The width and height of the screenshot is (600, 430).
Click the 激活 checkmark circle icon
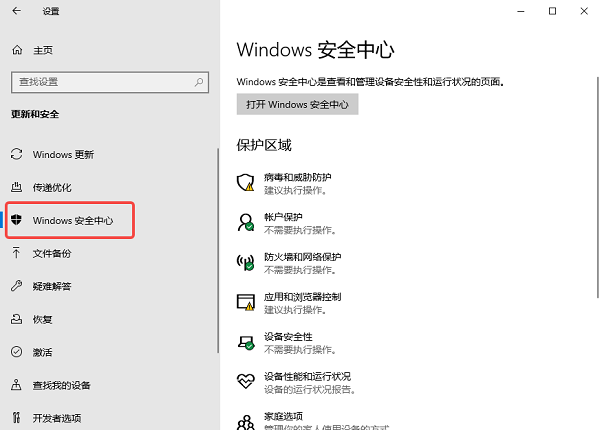pos(16,352)
